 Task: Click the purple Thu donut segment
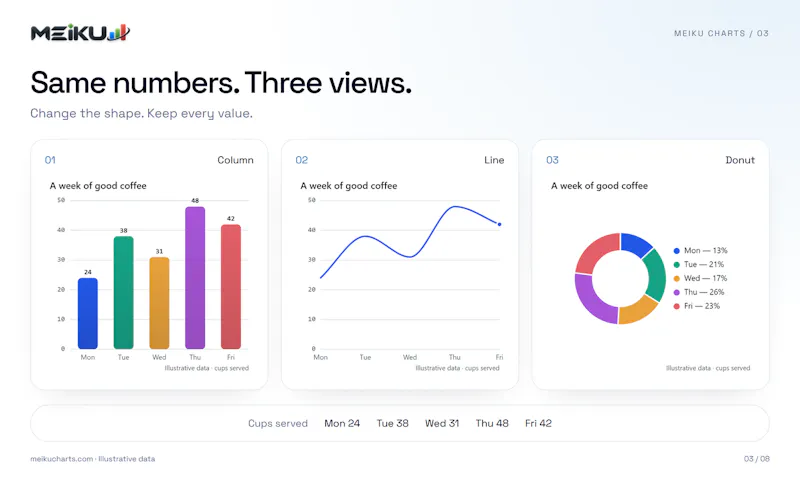594,299
